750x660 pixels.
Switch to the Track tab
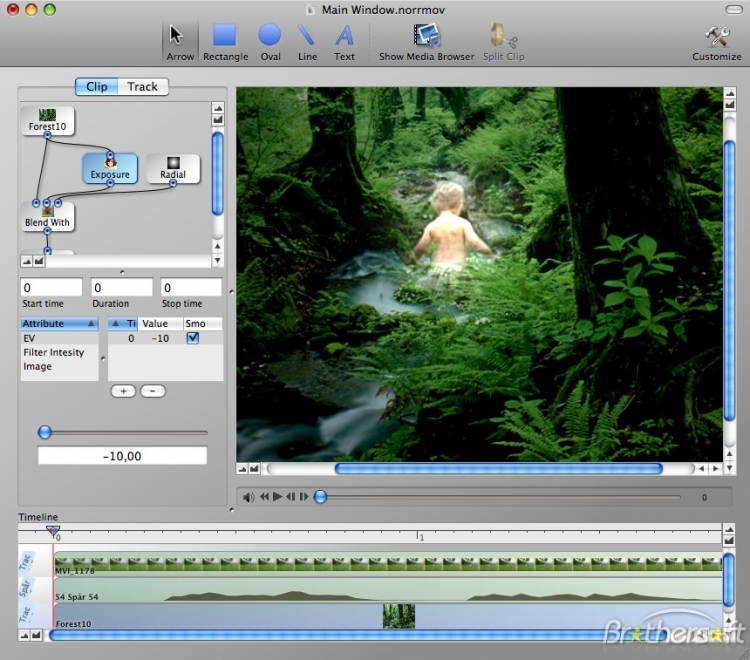tap(142, 87)
